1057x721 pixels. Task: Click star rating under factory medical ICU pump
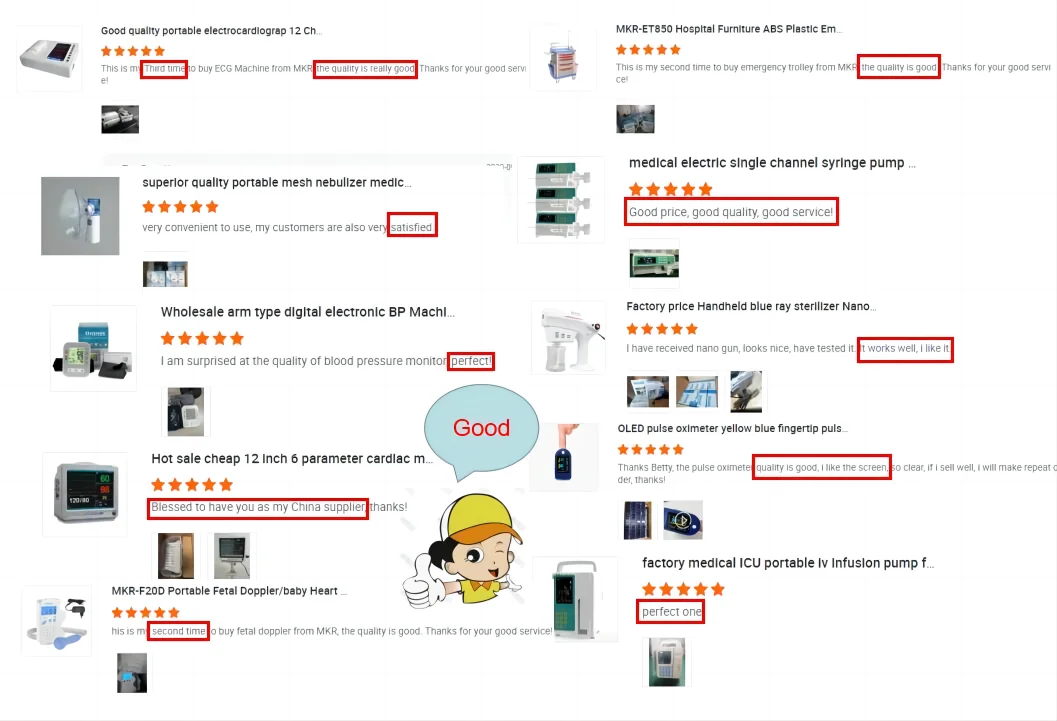tap(684, 590)
